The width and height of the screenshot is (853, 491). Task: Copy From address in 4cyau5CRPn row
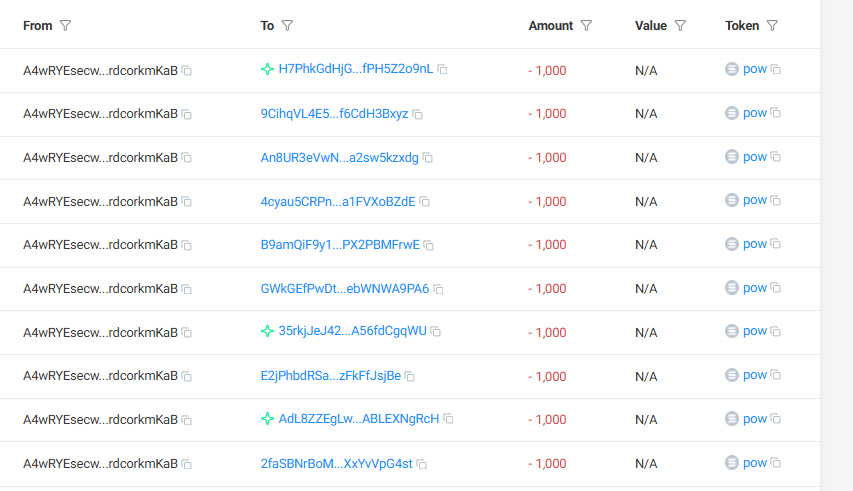pos(187,202)
